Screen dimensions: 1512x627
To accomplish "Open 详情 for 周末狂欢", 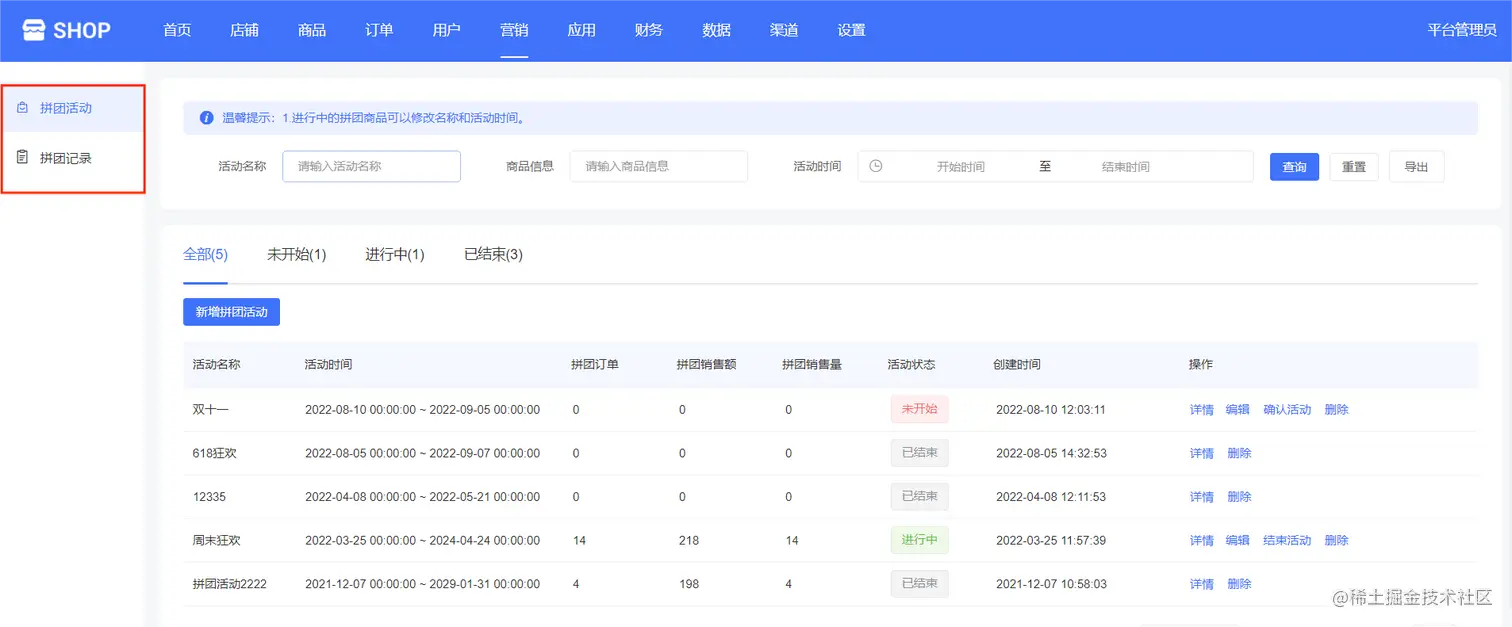I will point(1202,540).
